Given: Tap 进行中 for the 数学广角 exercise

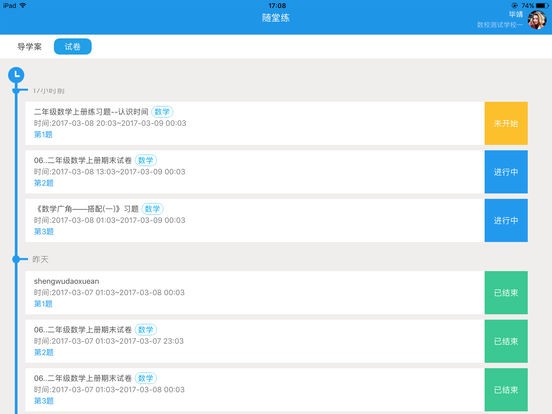Looking at the screenshot, I should (x=506, y=220).
